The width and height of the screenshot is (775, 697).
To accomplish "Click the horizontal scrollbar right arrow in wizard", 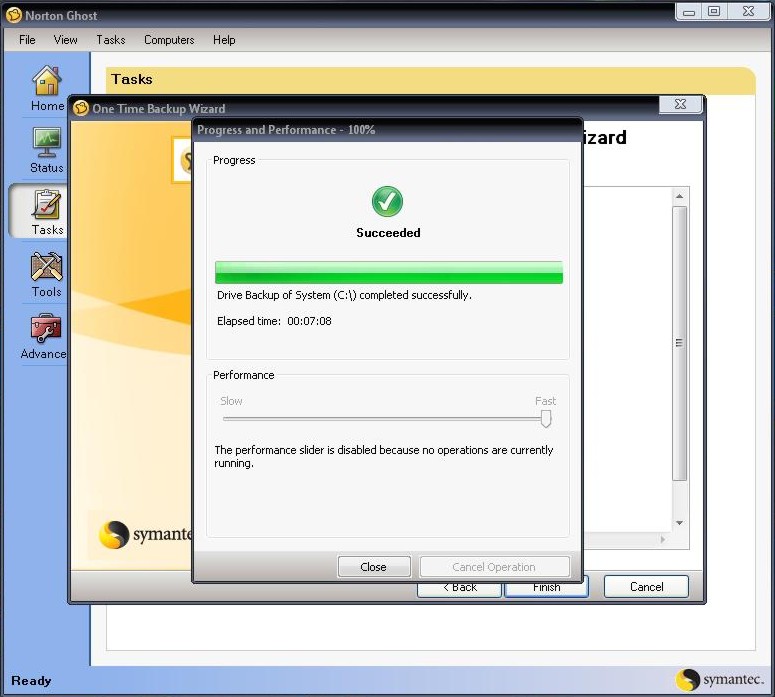I will pyautogui.click(x=663, y=539).
